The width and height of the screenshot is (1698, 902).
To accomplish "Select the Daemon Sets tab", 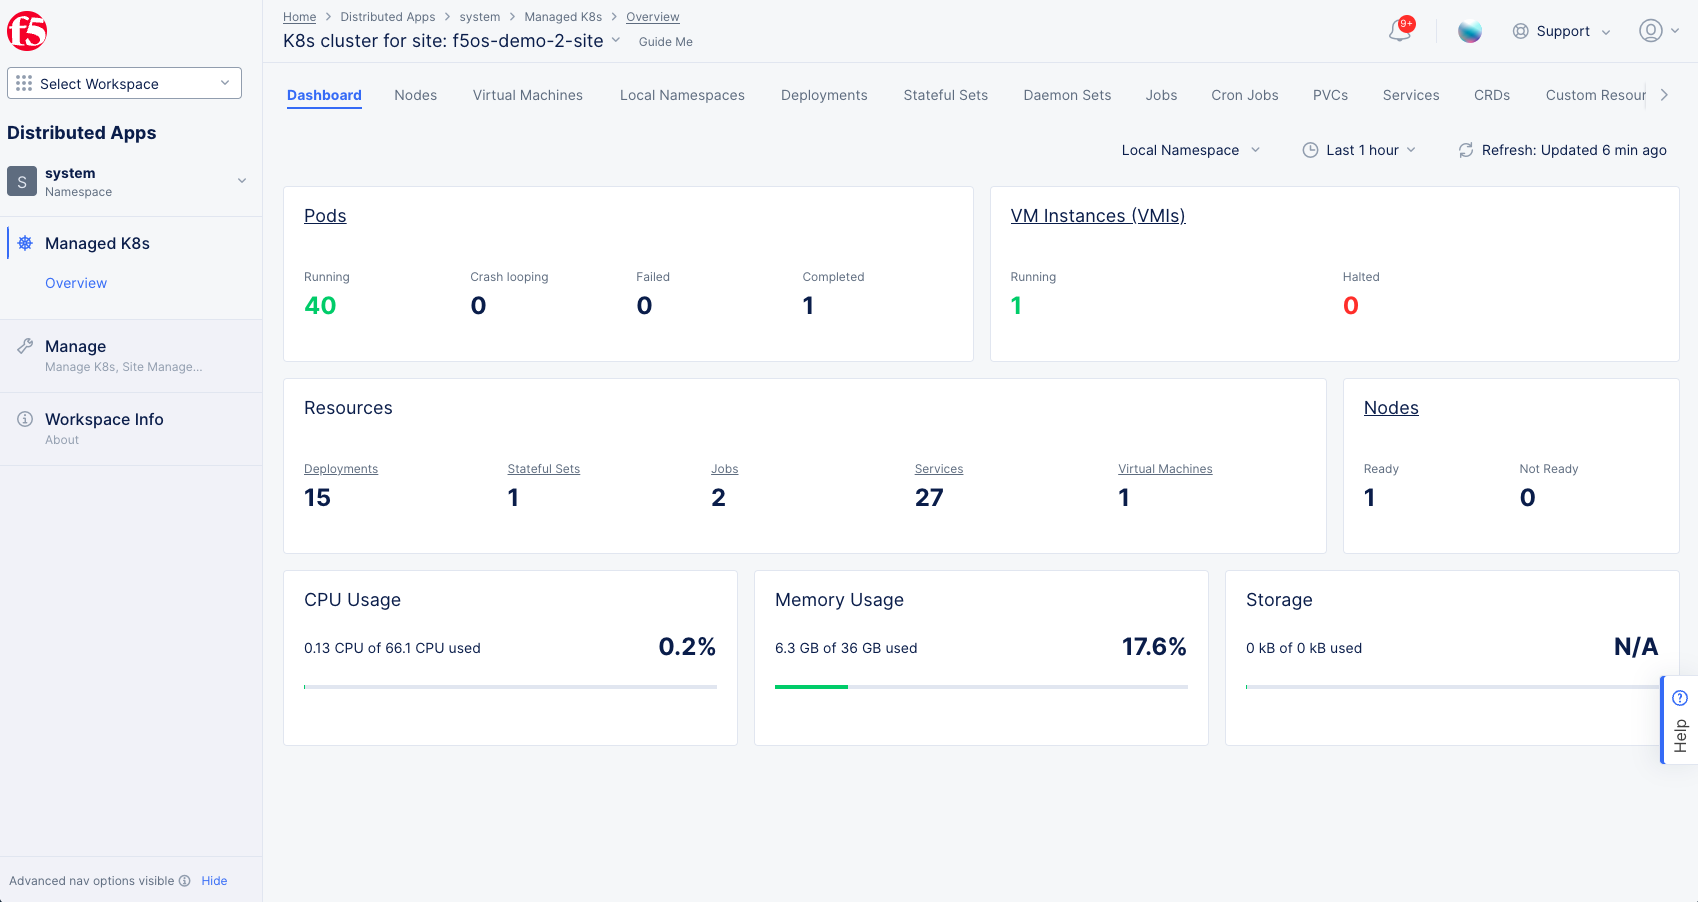I will tap(1067, 95).
